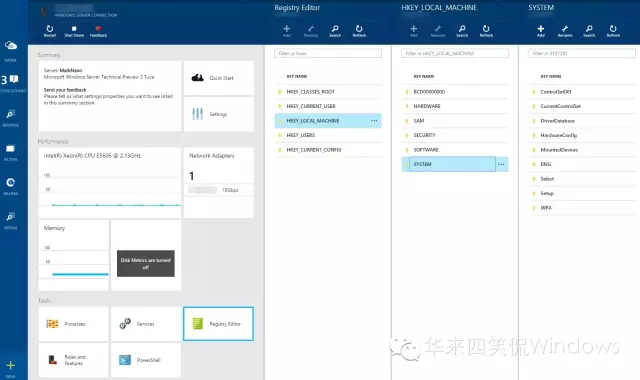640x380 pixels.
Task: Open the Registry Editor tool tile
Action: coord(218,324)
